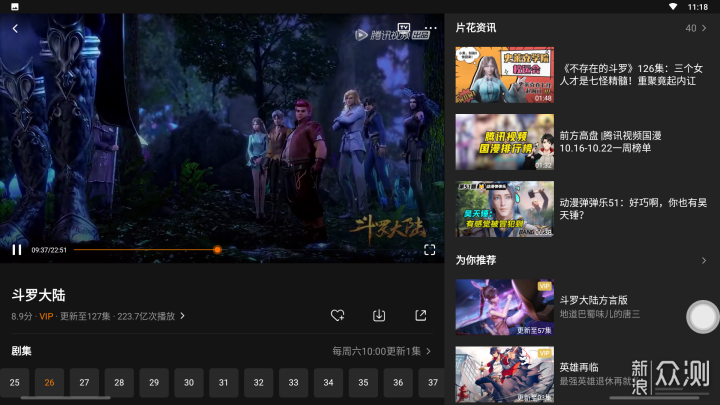The width and height of the screenshot is (720, 405).
Task: Select episode 28
Action: click(x=119, y=382)
